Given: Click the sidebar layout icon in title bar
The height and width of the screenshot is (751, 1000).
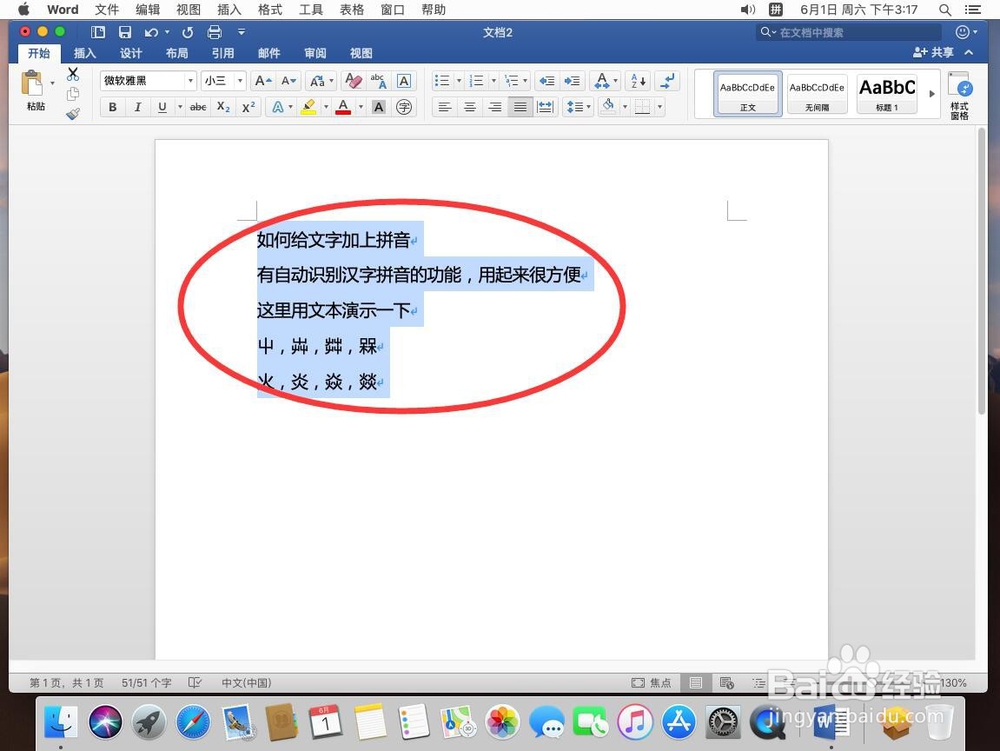Looking at the screenshot, I should pos(98,32).
